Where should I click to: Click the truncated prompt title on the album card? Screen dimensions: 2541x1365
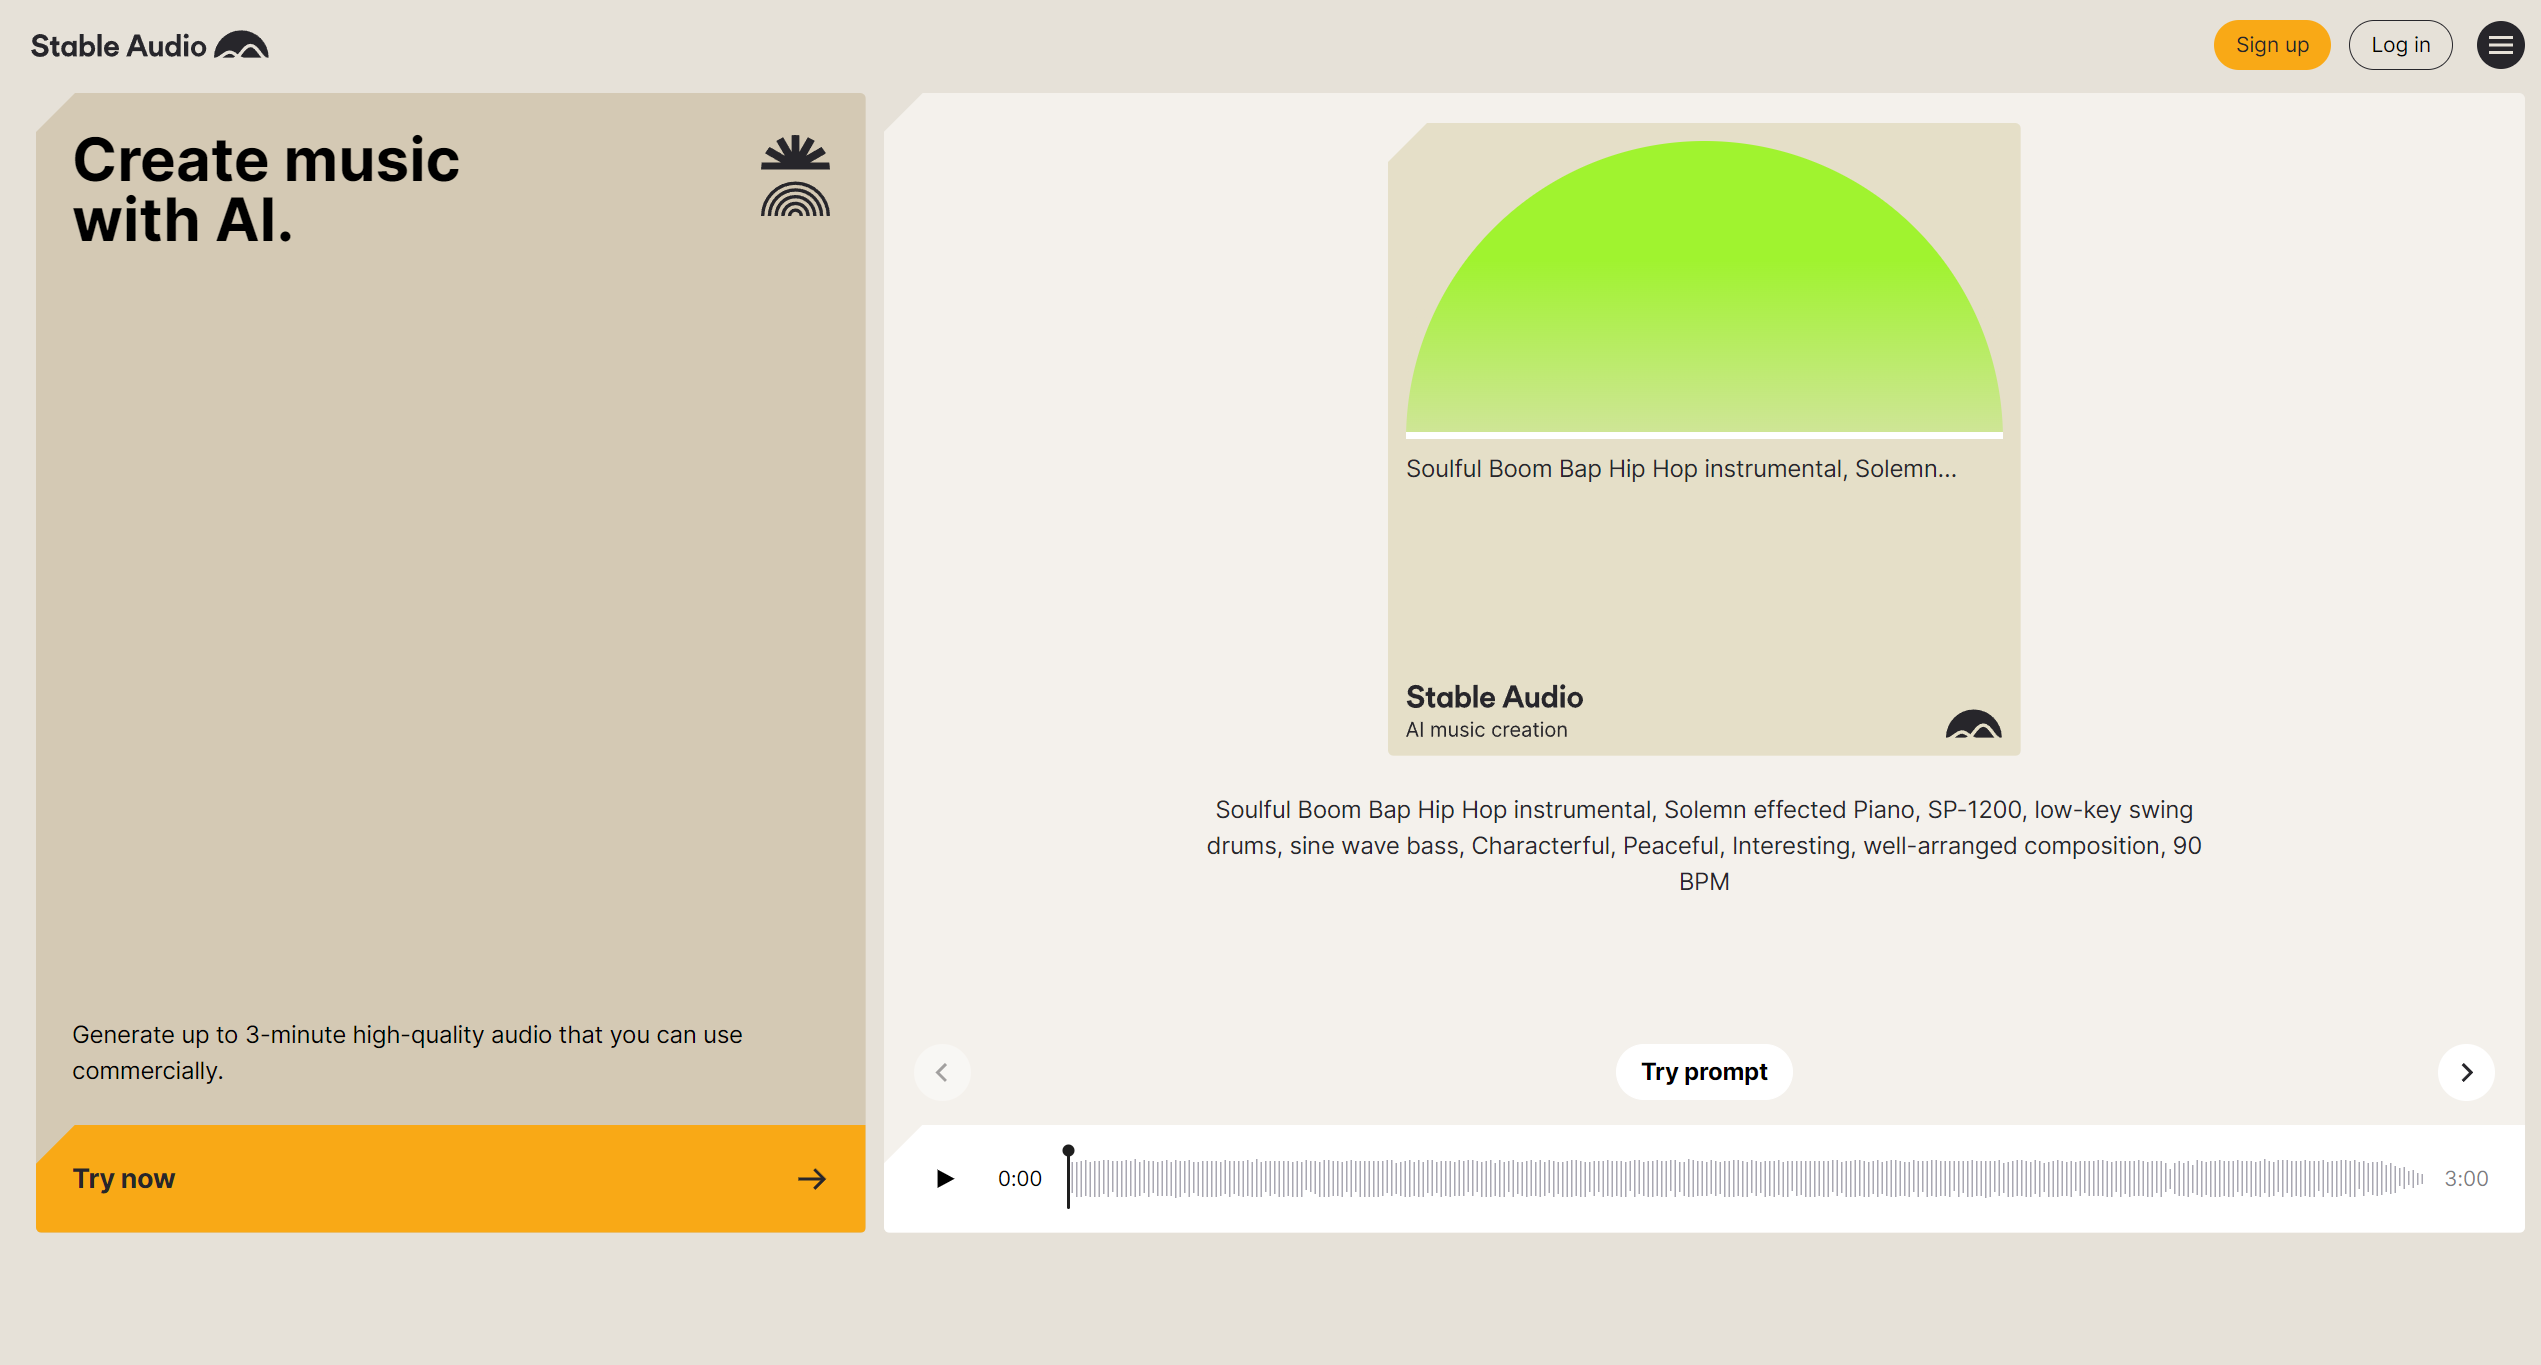pyautogui.click(x=1681, y=467)
